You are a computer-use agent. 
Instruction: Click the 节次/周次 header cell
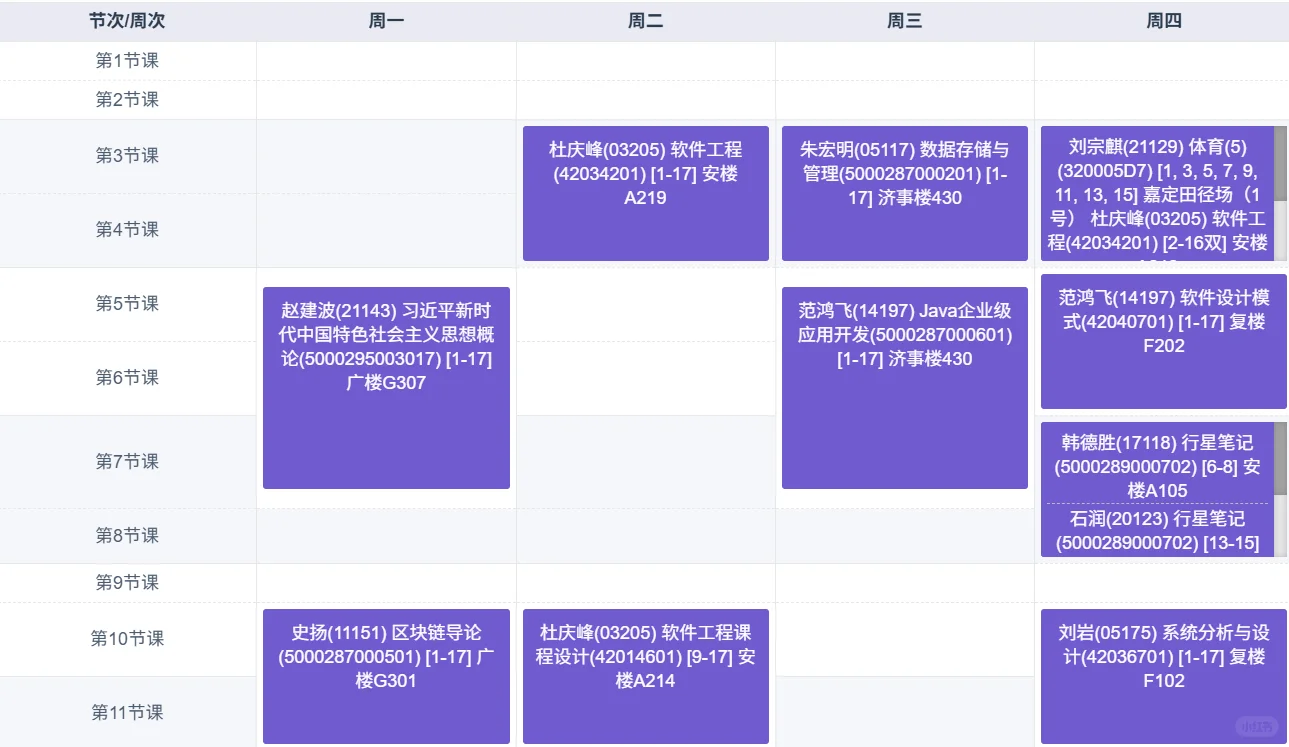[x=128, y=20]
